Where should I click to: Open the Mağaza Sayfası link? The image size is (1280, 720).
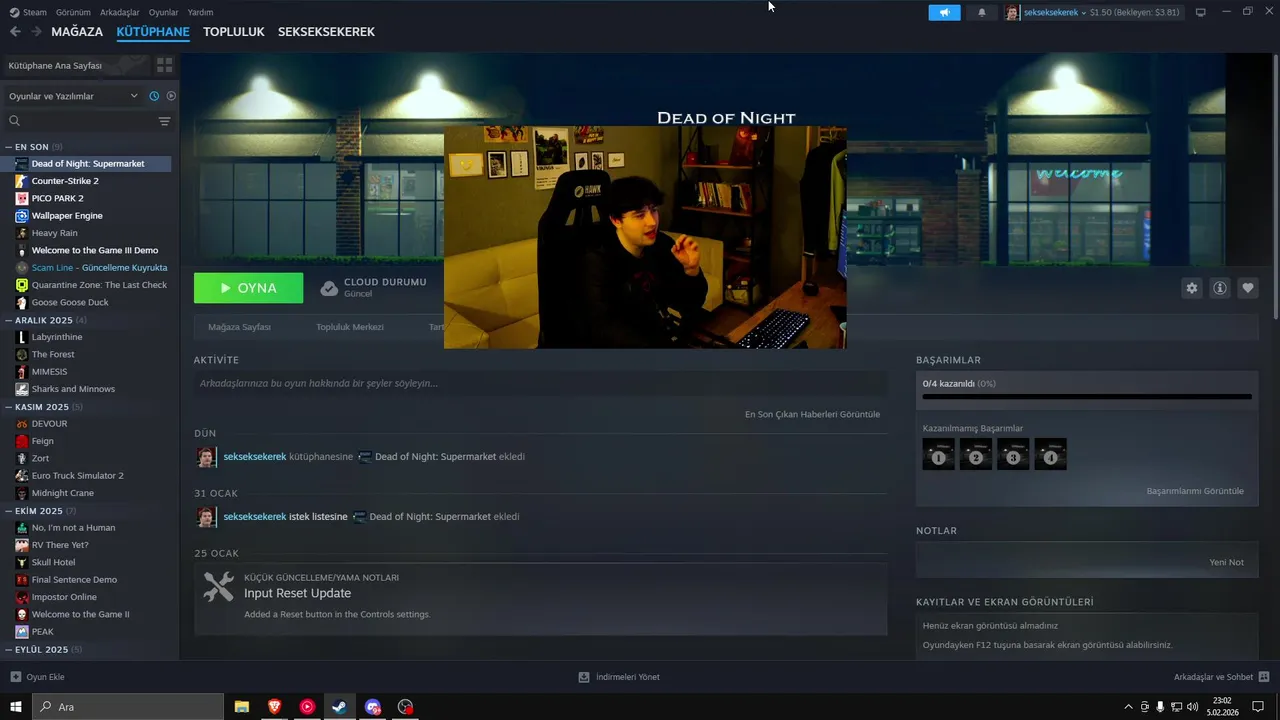coord(239,327)
